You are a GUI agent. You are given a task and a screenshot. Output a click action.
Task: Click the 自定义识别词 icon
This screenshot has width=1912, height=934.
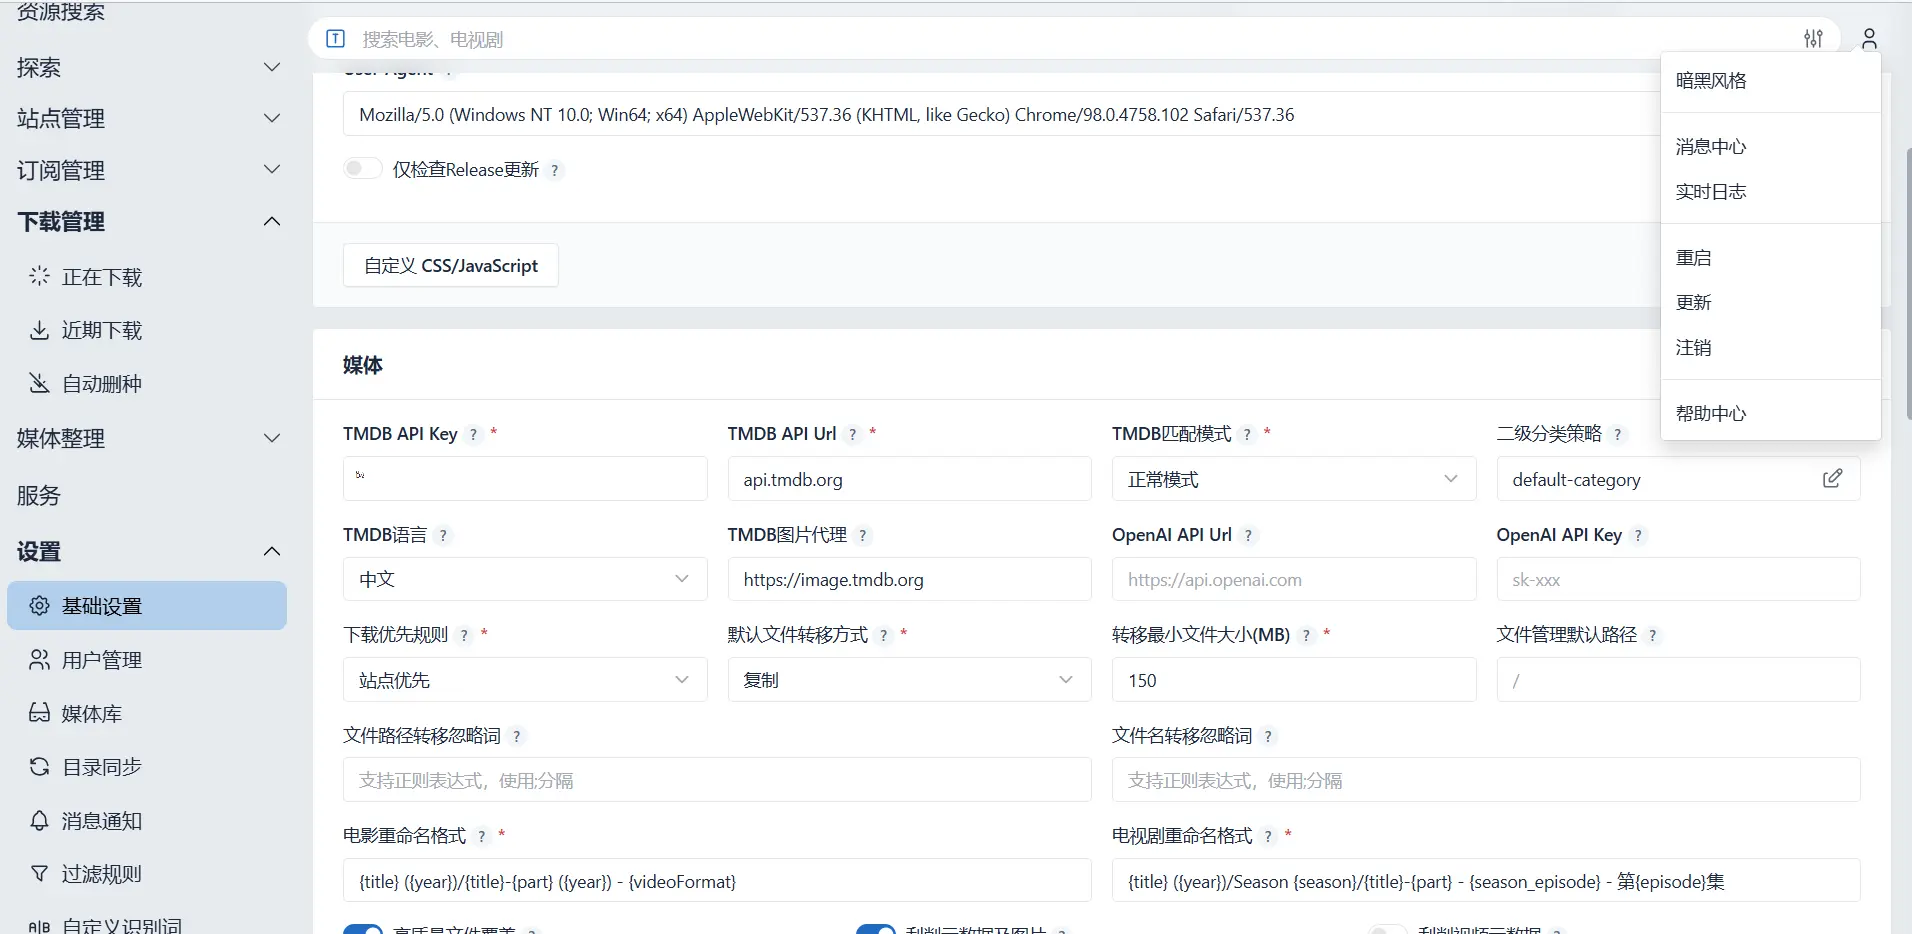[x=39, y=926]
